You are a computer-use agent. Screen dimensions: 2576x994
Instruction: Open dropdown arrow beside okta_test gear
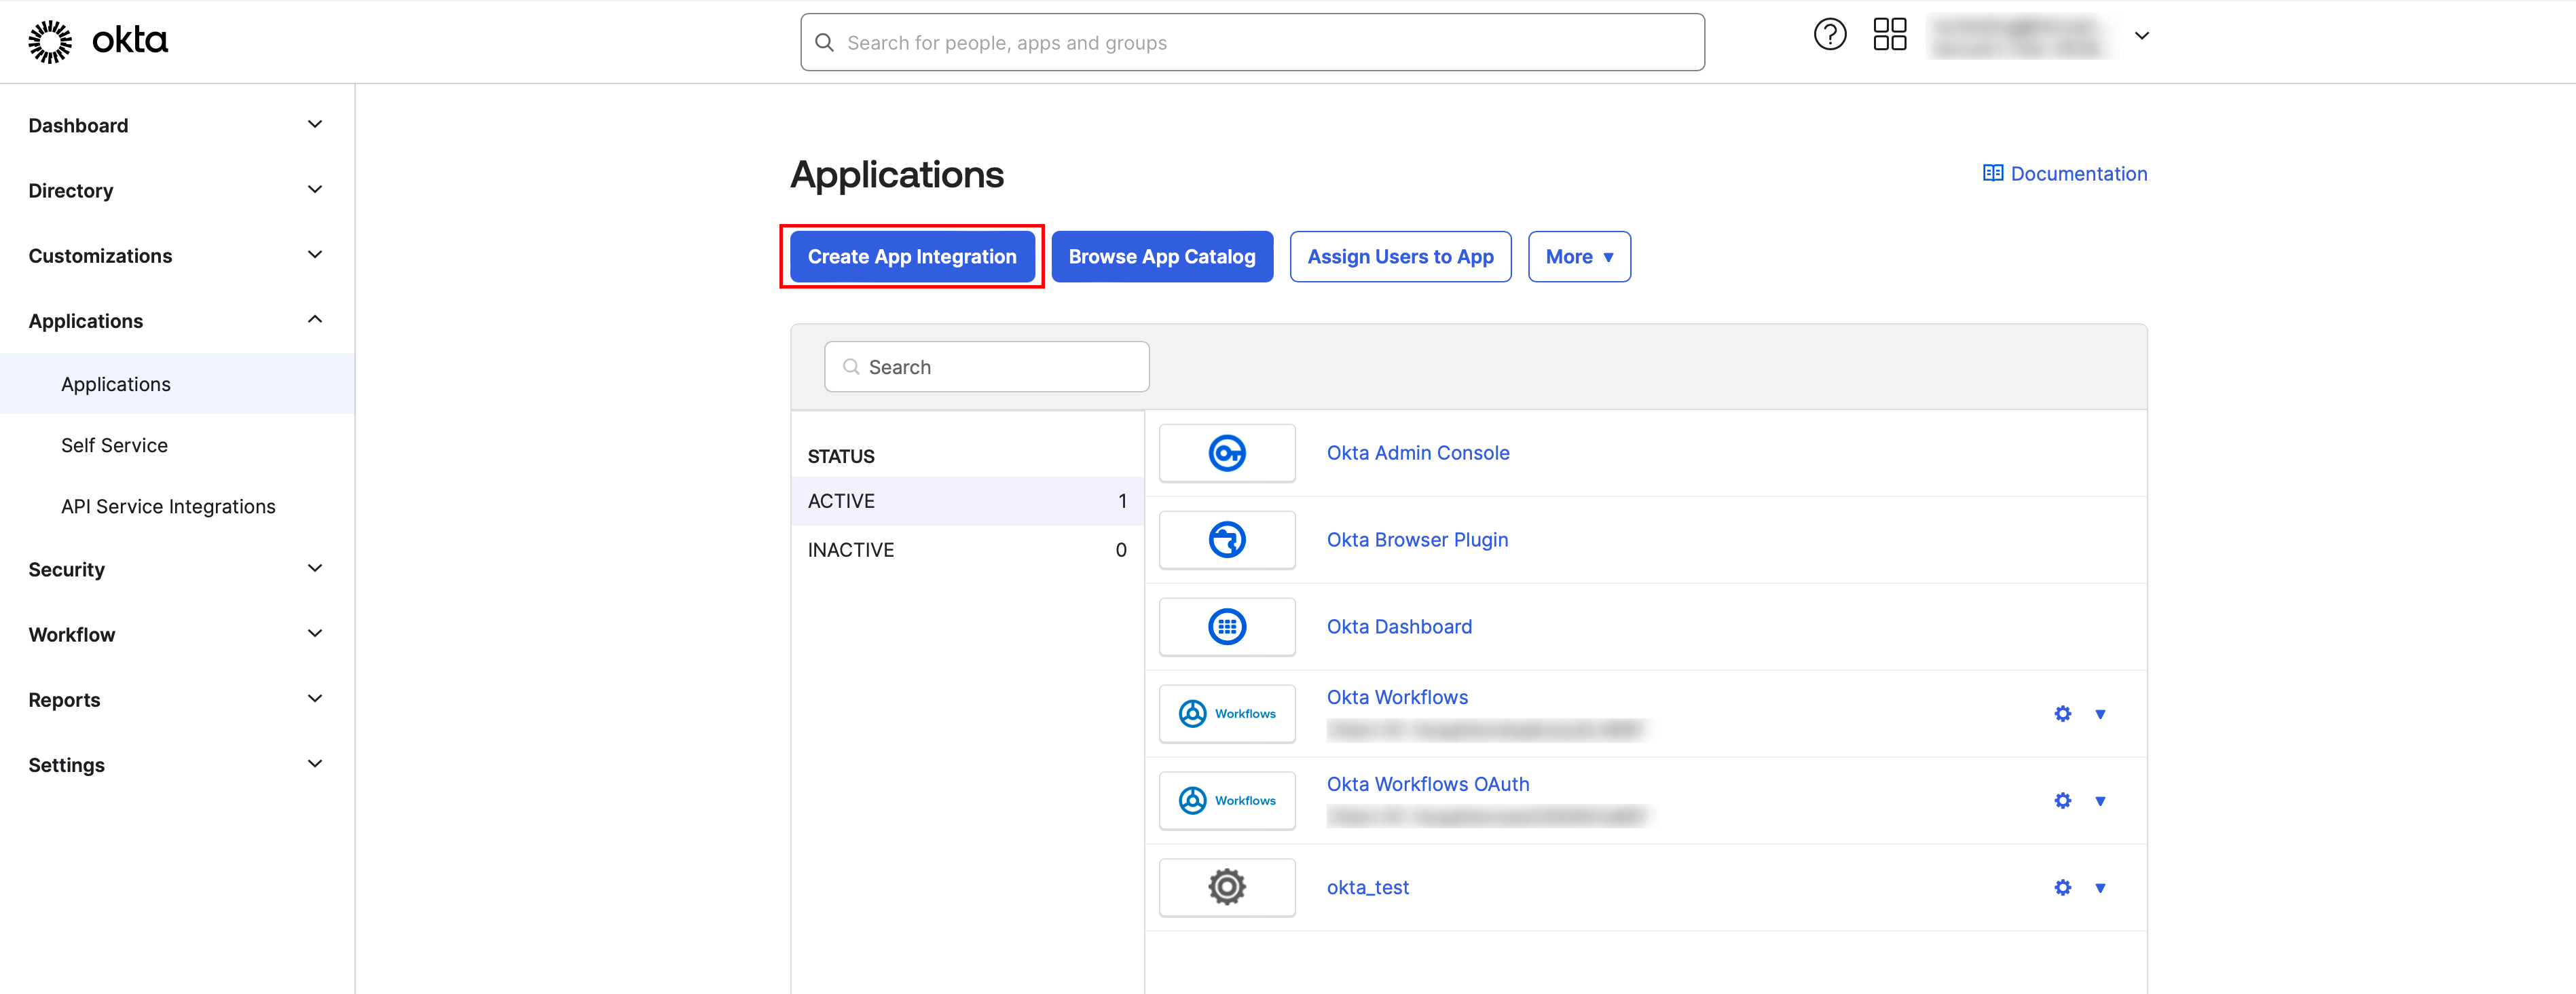[x=2100, y=888]
